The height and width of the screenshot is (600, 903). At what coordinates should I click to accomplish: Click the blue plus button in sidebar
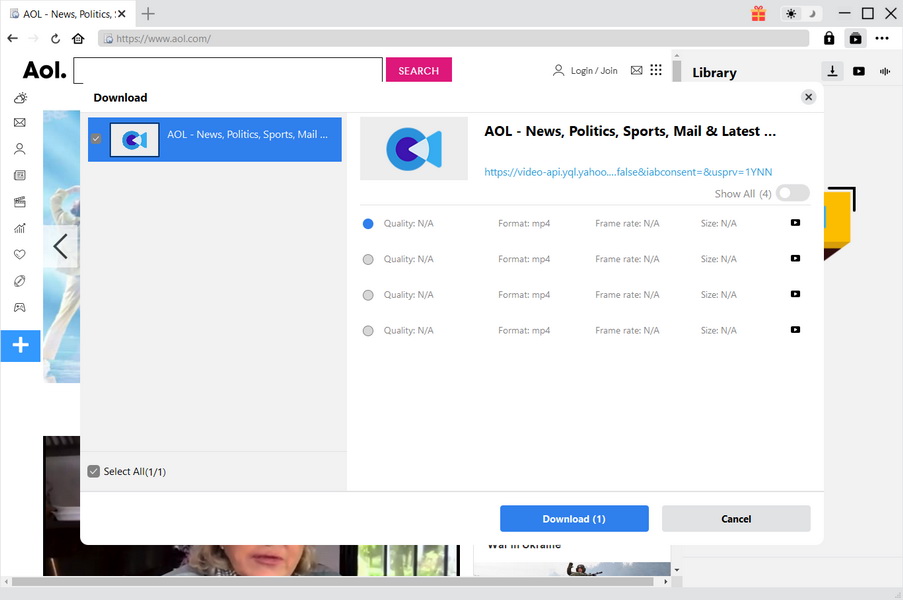20,346
